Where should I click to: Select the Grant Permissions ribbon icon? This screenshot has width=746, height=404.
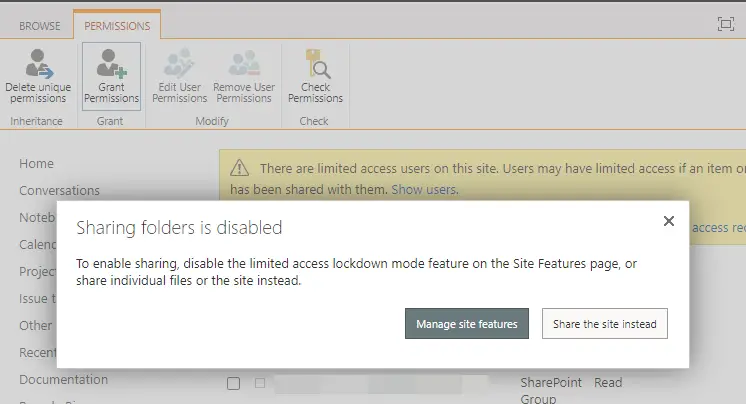click(x=111, y=64)
